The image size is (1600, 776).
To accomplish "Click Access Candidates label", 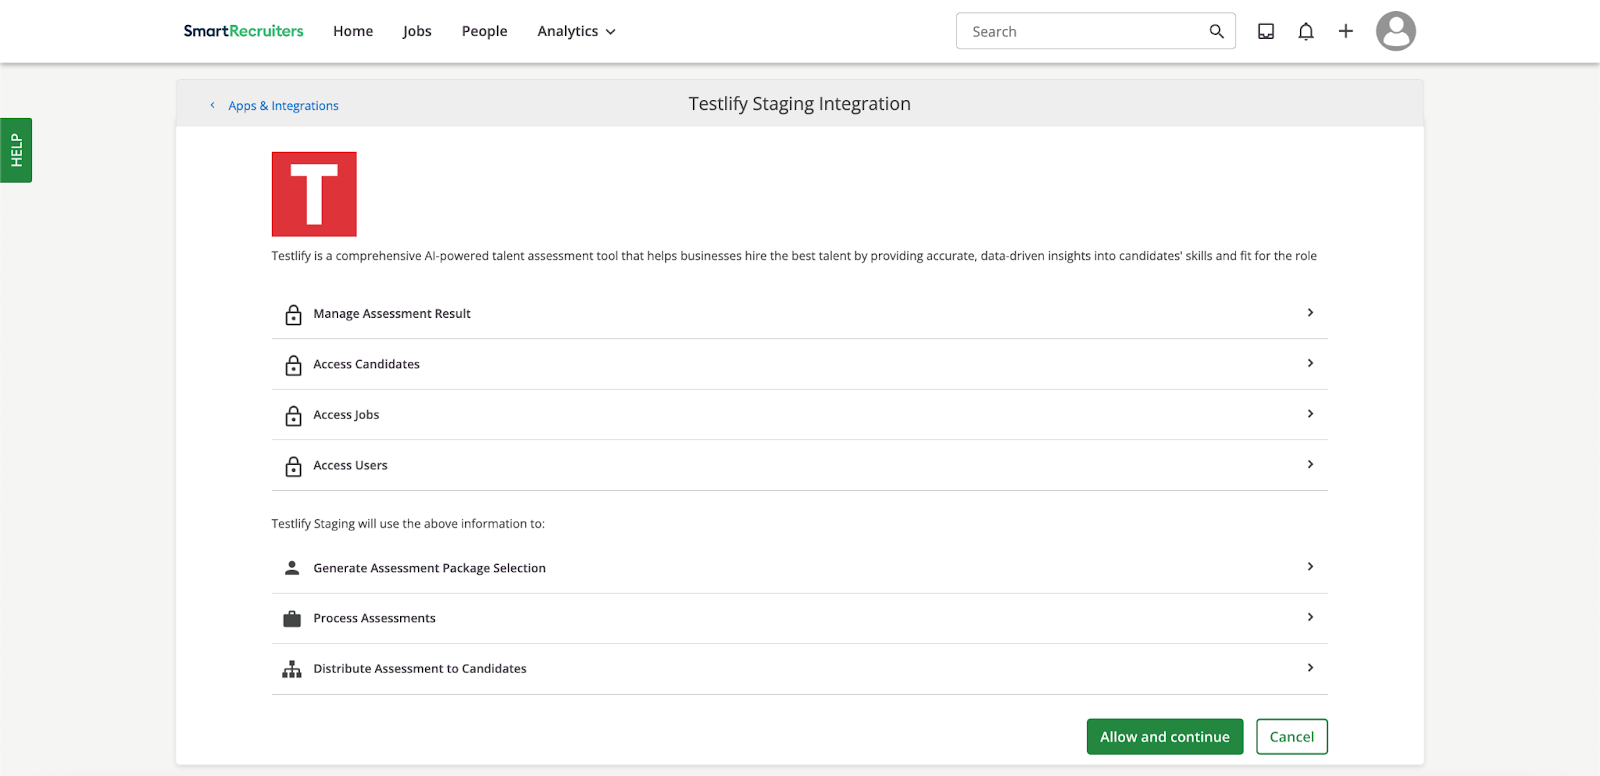I will pos(367,364).
